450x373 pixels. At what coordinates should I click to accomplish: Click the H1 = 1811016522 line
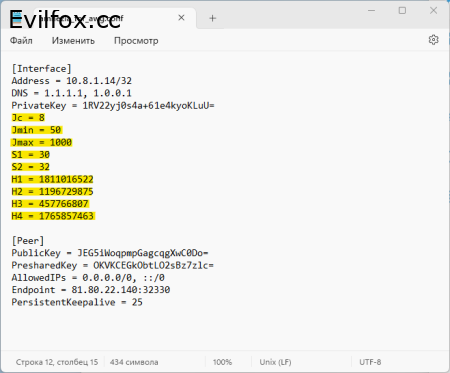tap(52, 179)
